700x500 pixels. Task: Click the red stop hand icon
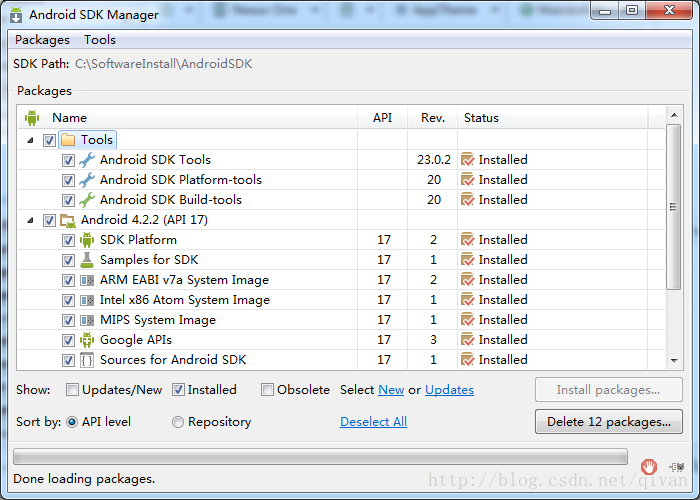(649, 467)
